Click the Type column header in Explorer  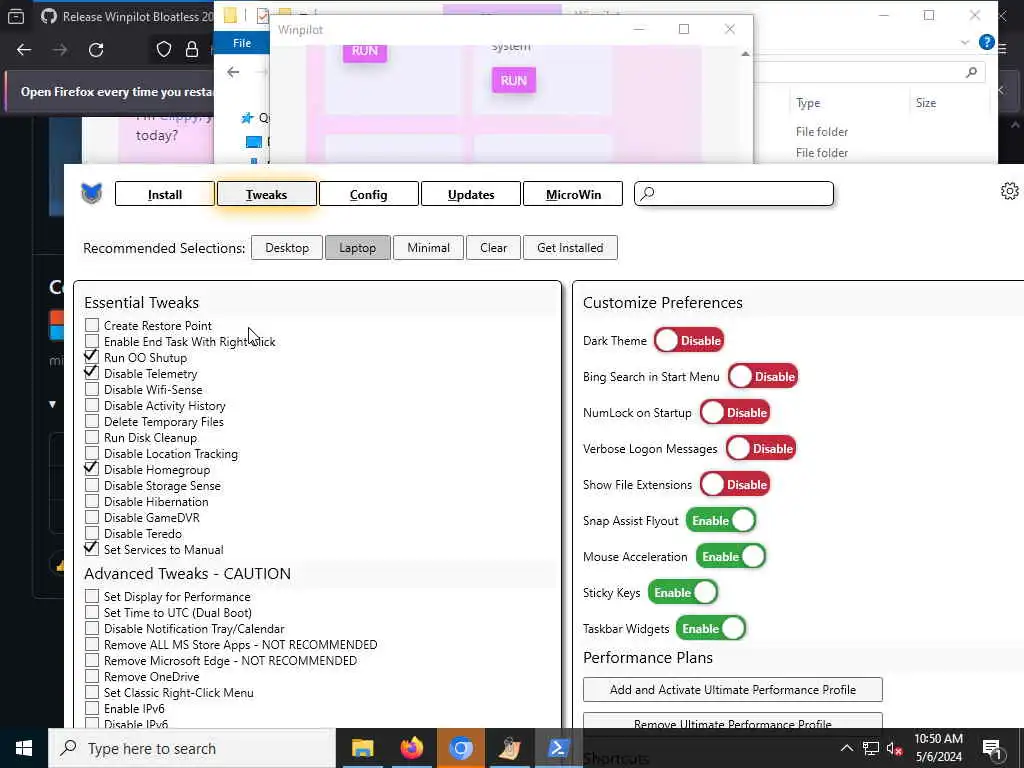808,103
